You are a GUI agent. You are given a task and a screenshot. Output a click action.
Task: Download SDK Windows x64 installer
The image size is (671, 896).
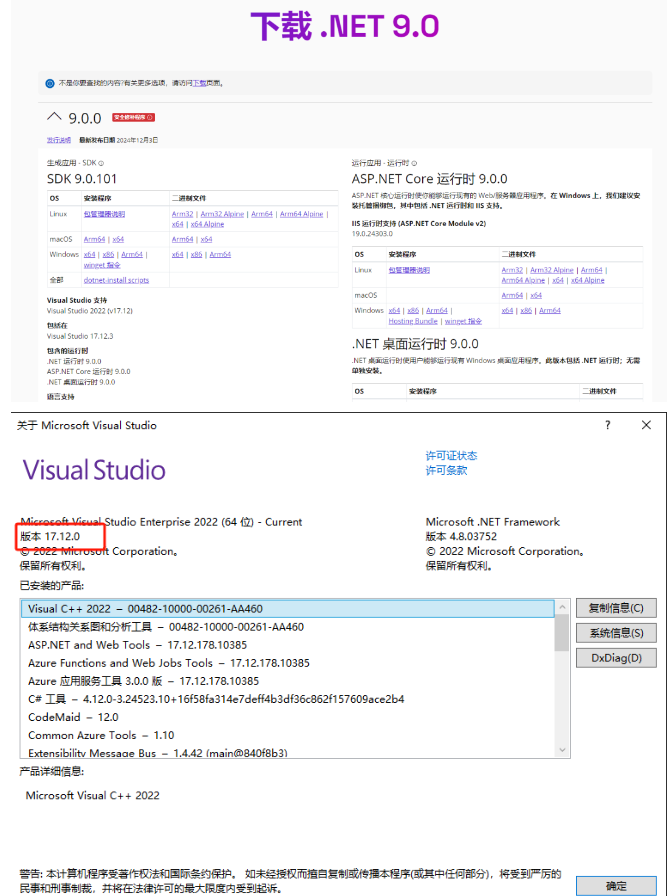pos(89,254)
